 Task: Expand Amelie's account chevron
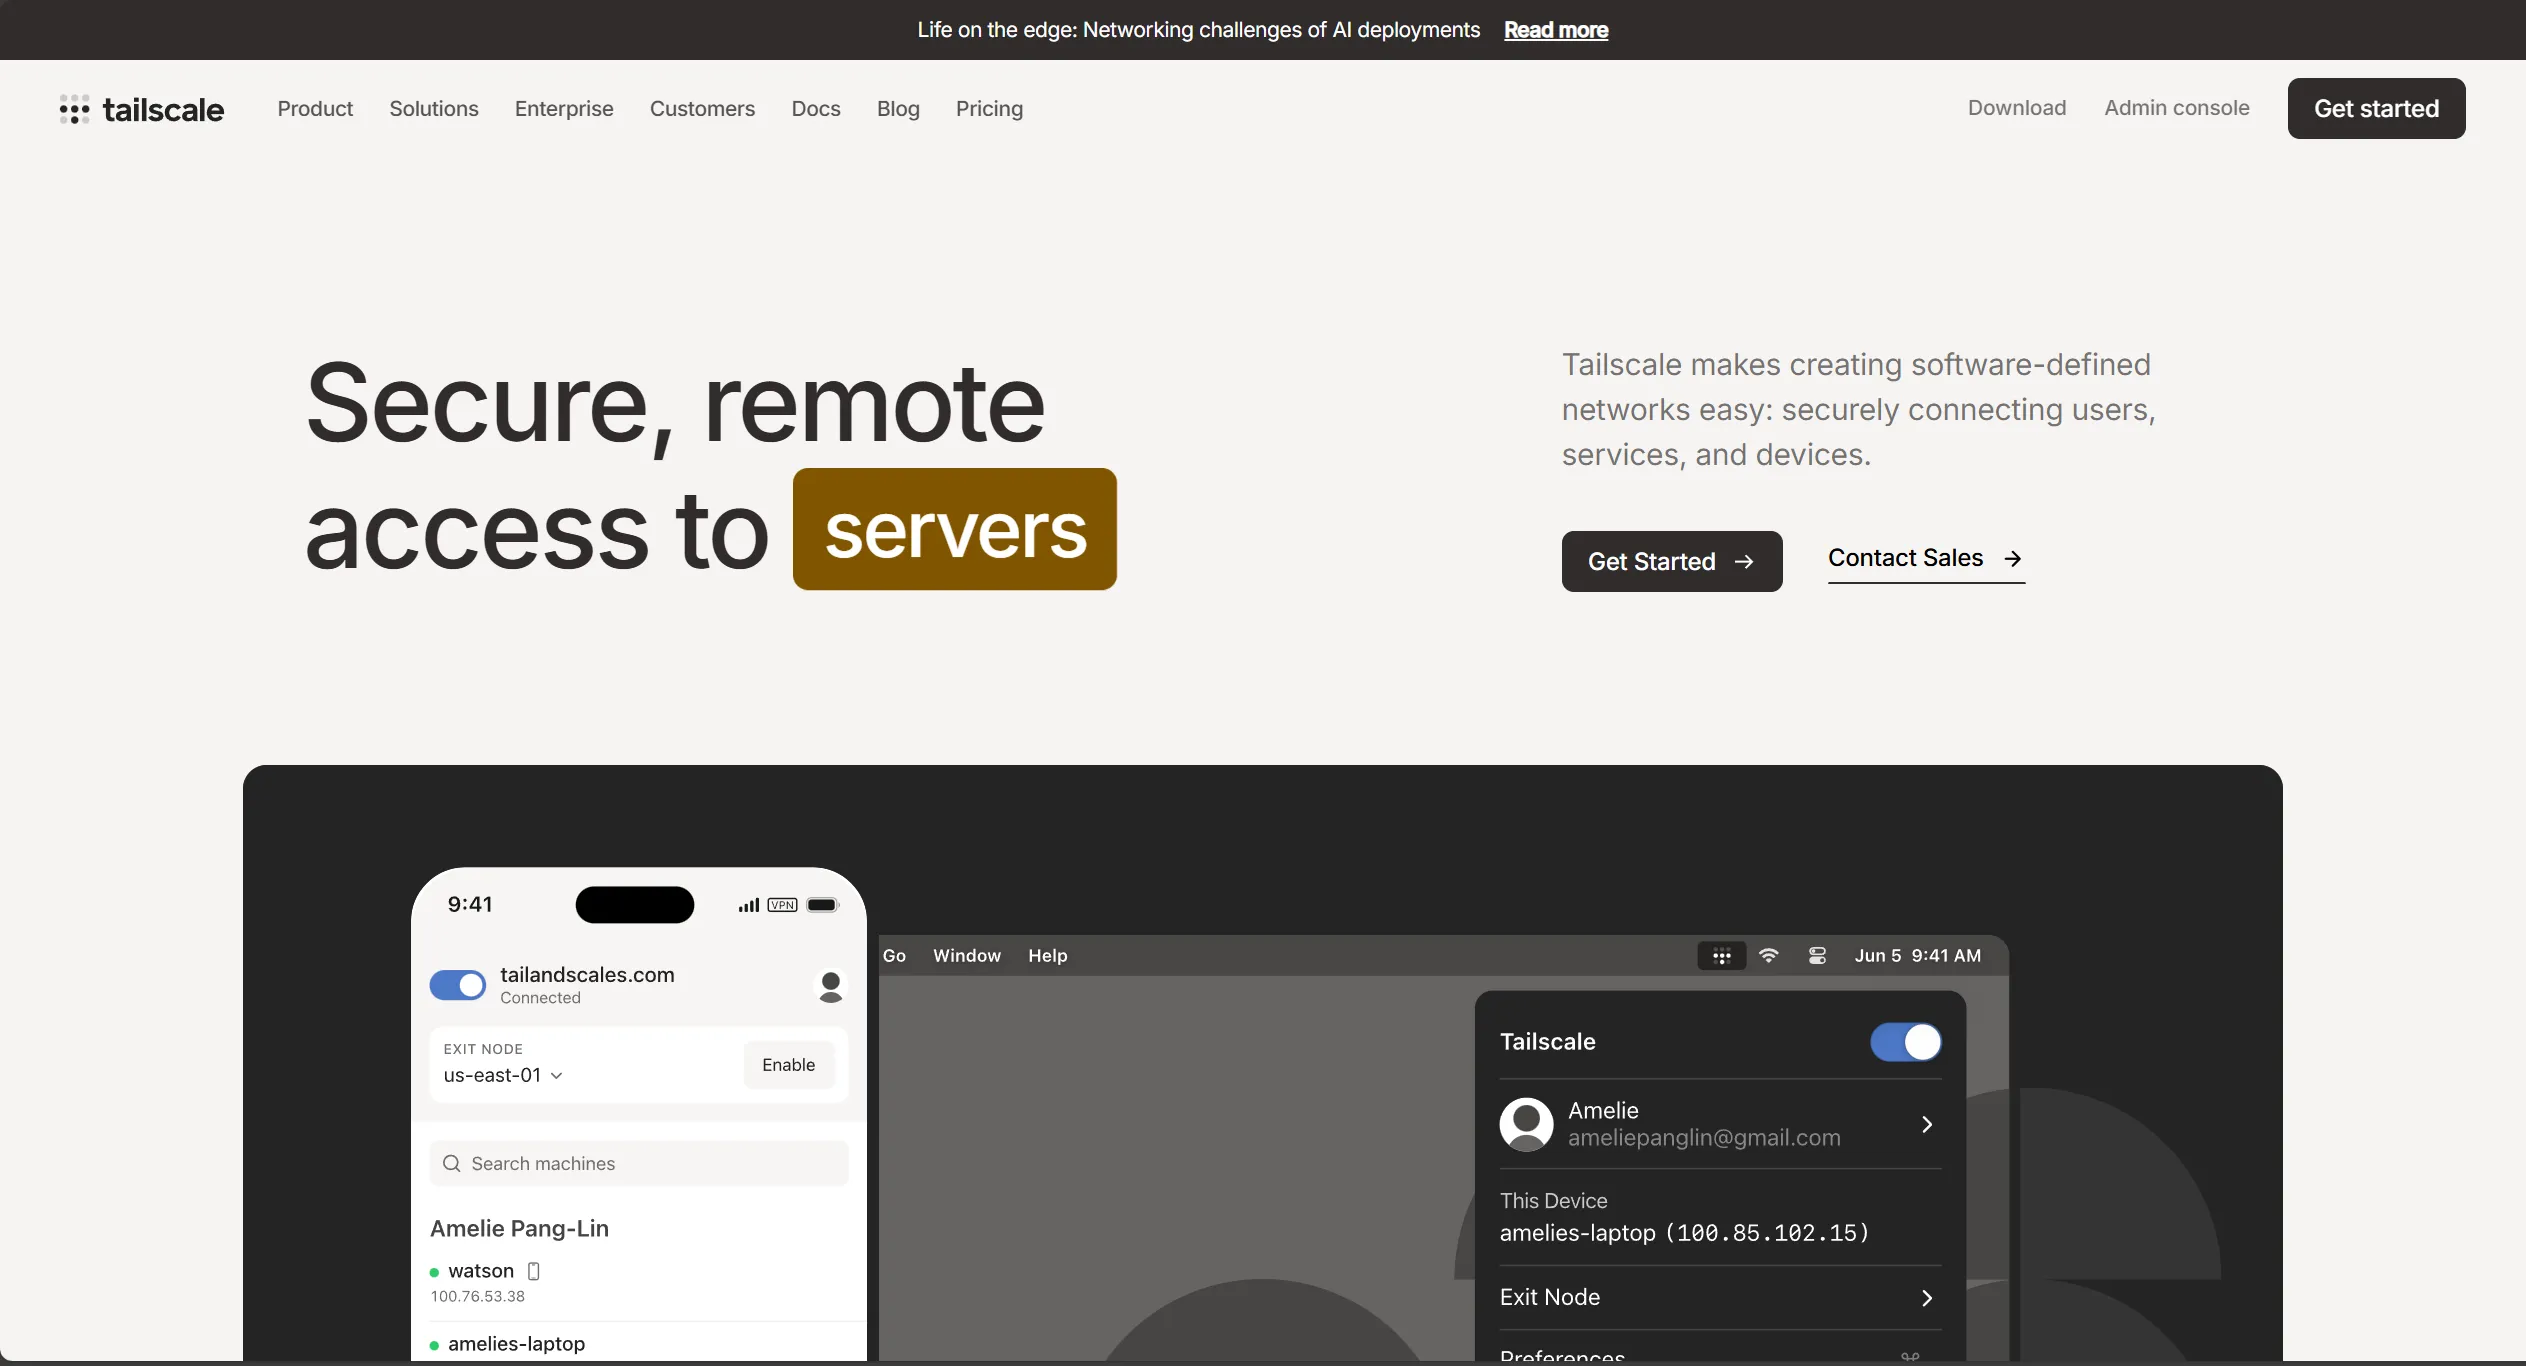(1926, 1125)
